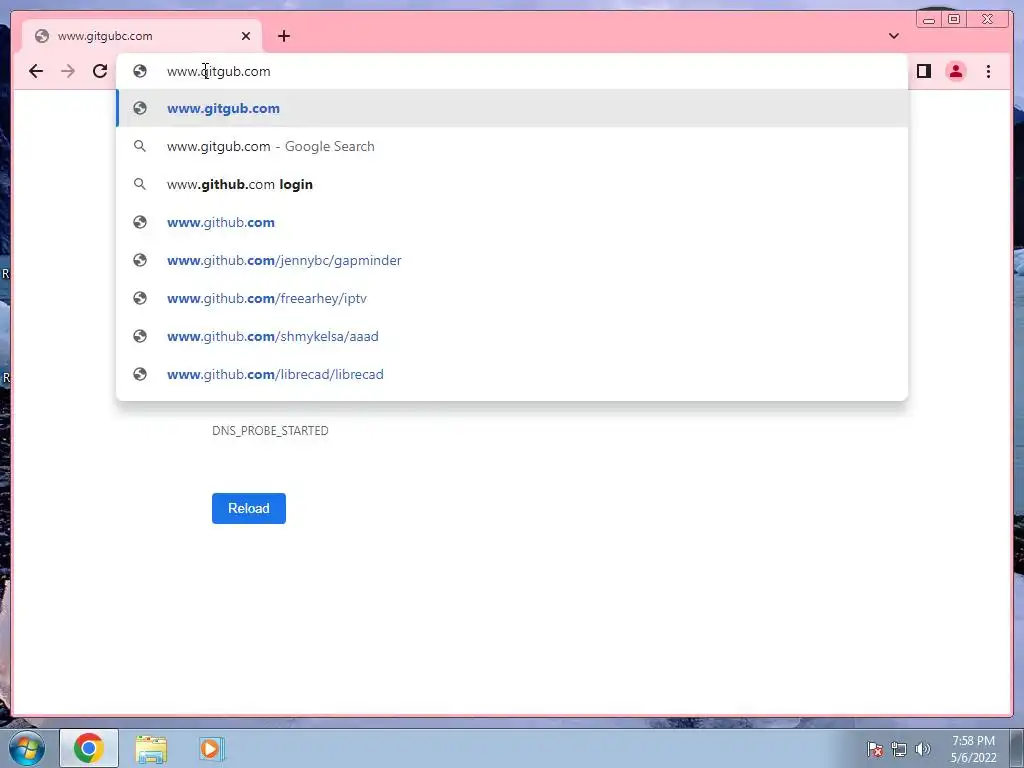The height and width of the screenshot is (768, 1024).
Task: Maximize the Chrome window
Action: (954, 19)
